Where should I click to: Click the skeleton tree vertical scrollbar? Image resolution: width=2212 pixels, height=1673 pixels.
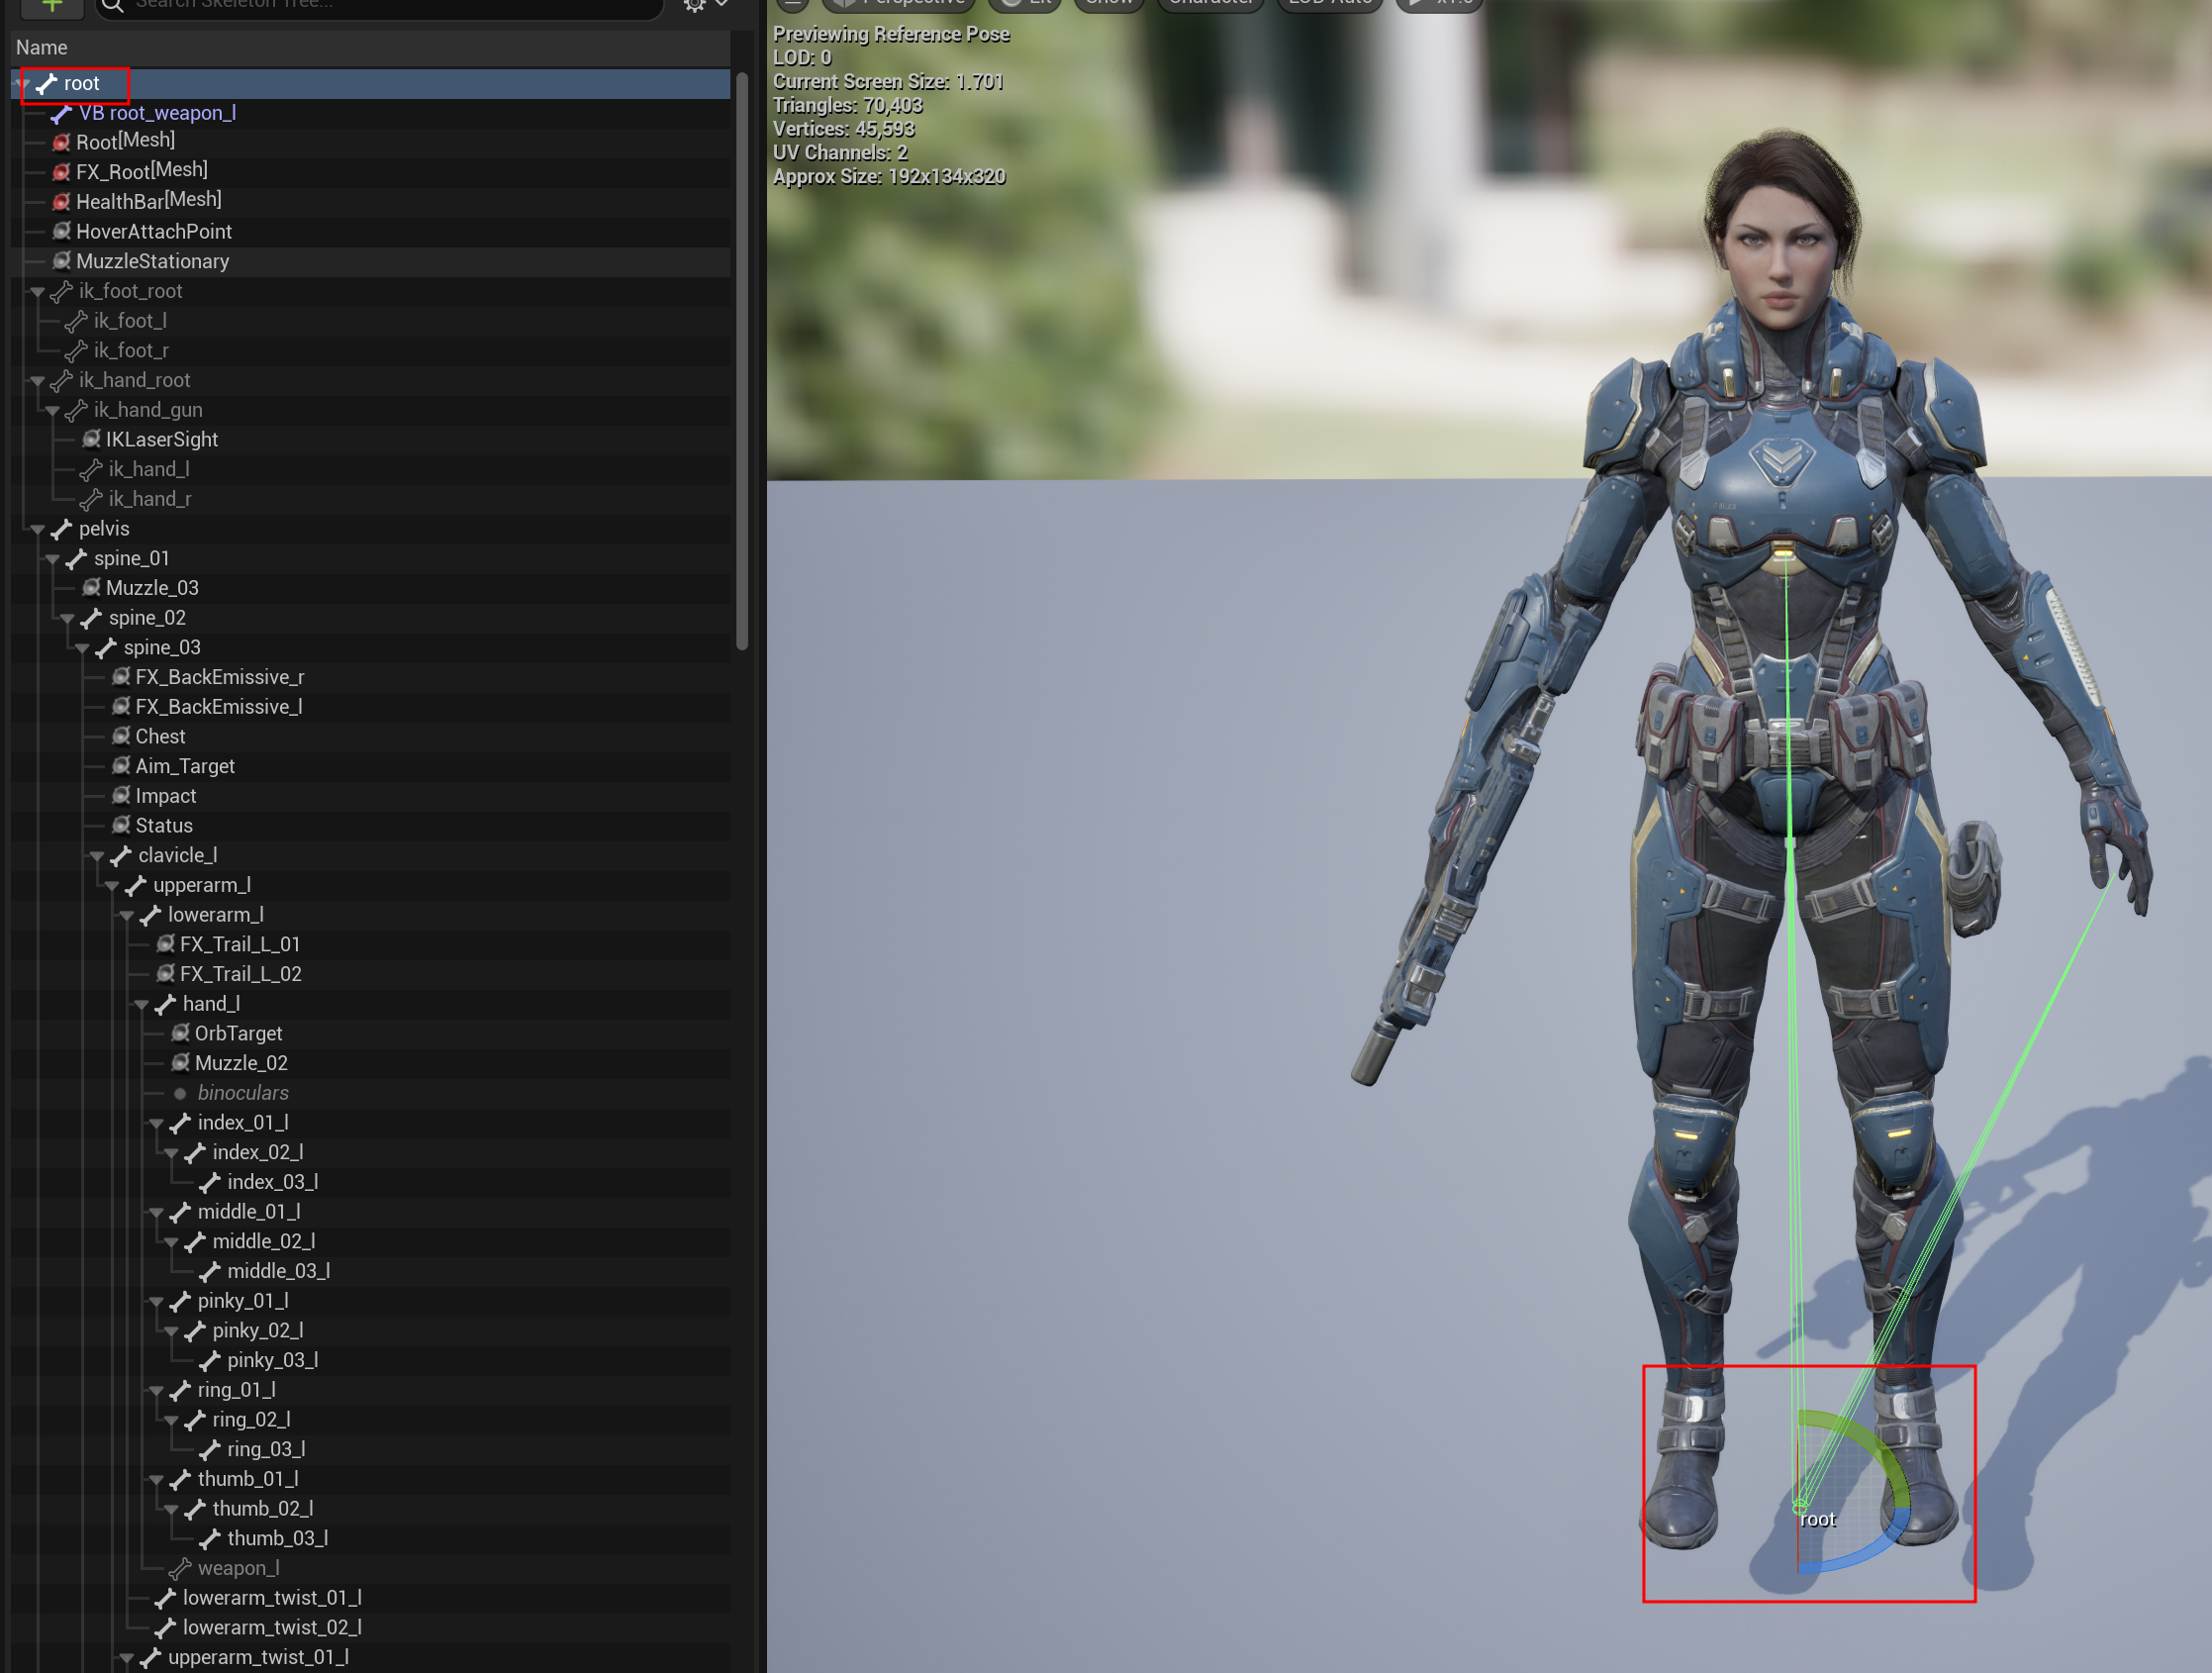741,360
